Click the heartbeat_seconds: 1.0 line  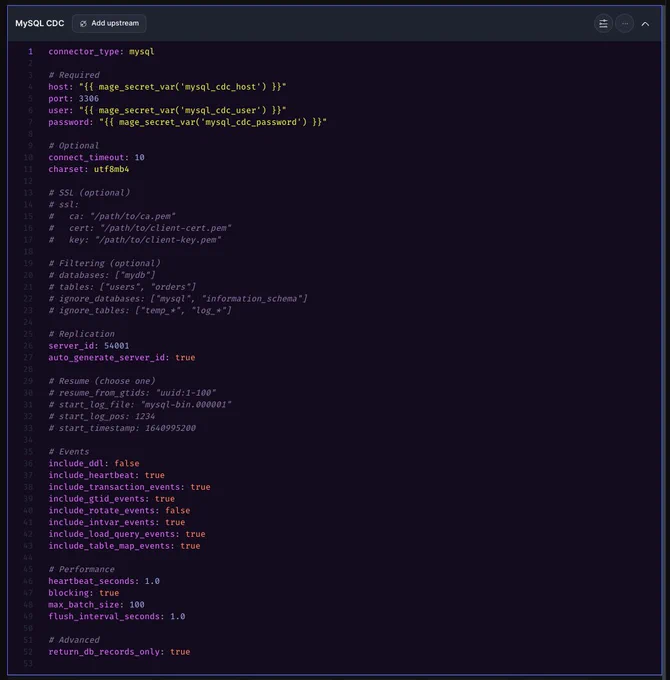(104, 581)
